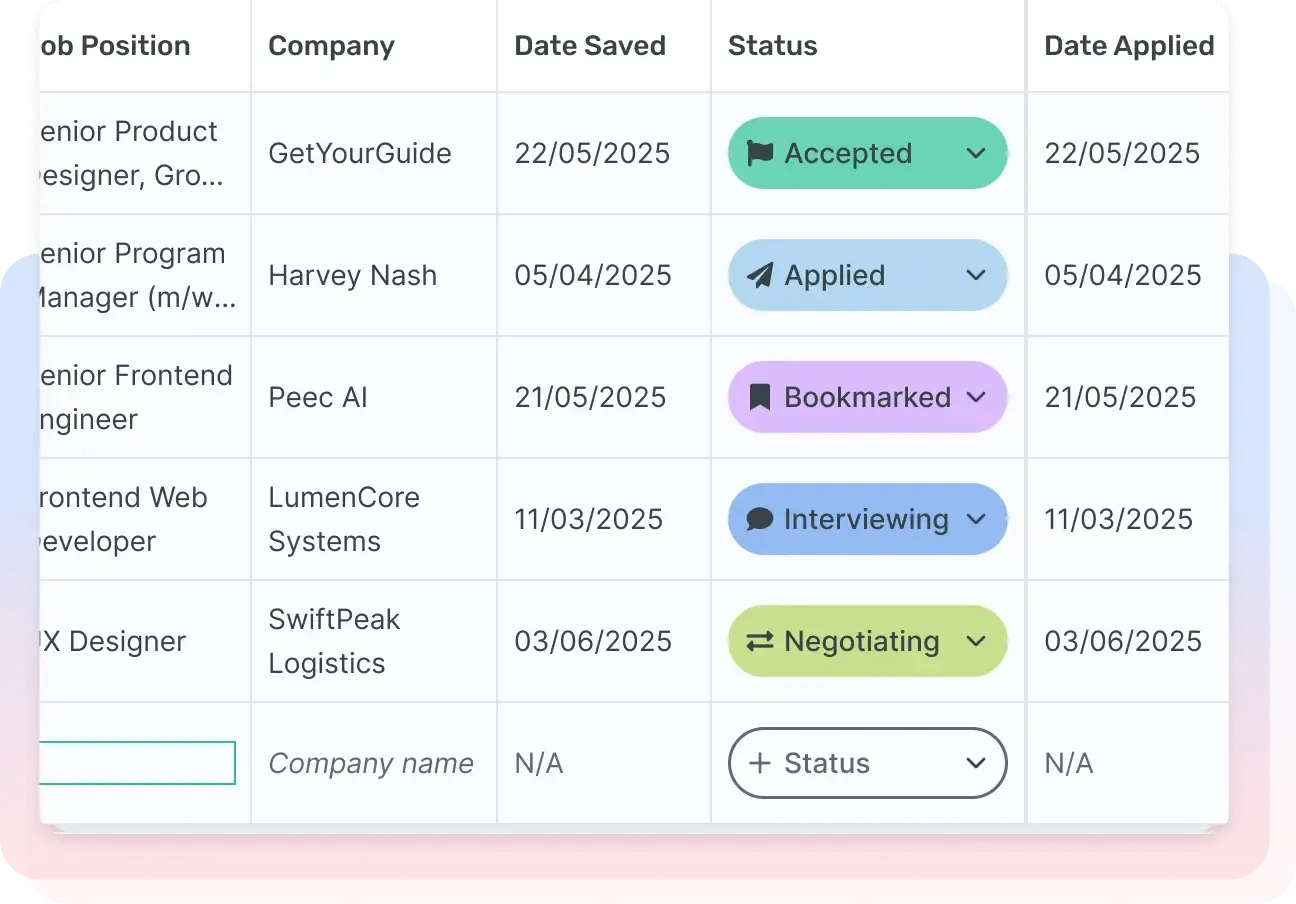Click the flag icon in the Accepted badge
Viewport: 1296px width, 904px height.
(x=760, y=152)
